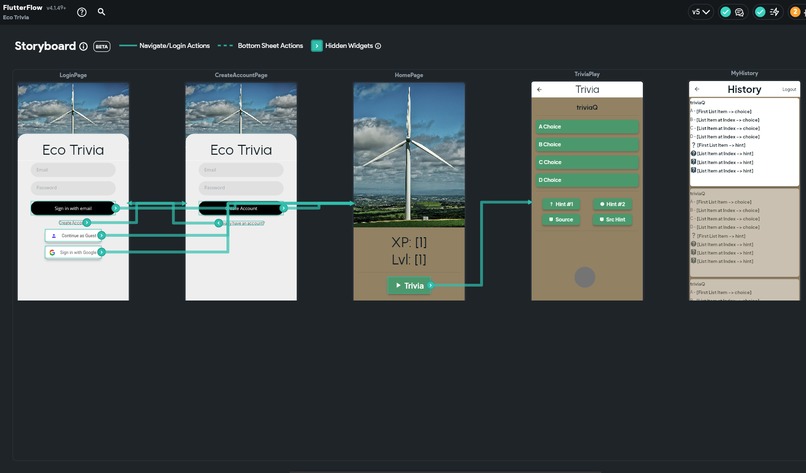Click the lightning test mode icon
Screen dimensions: 806x473
774,12
